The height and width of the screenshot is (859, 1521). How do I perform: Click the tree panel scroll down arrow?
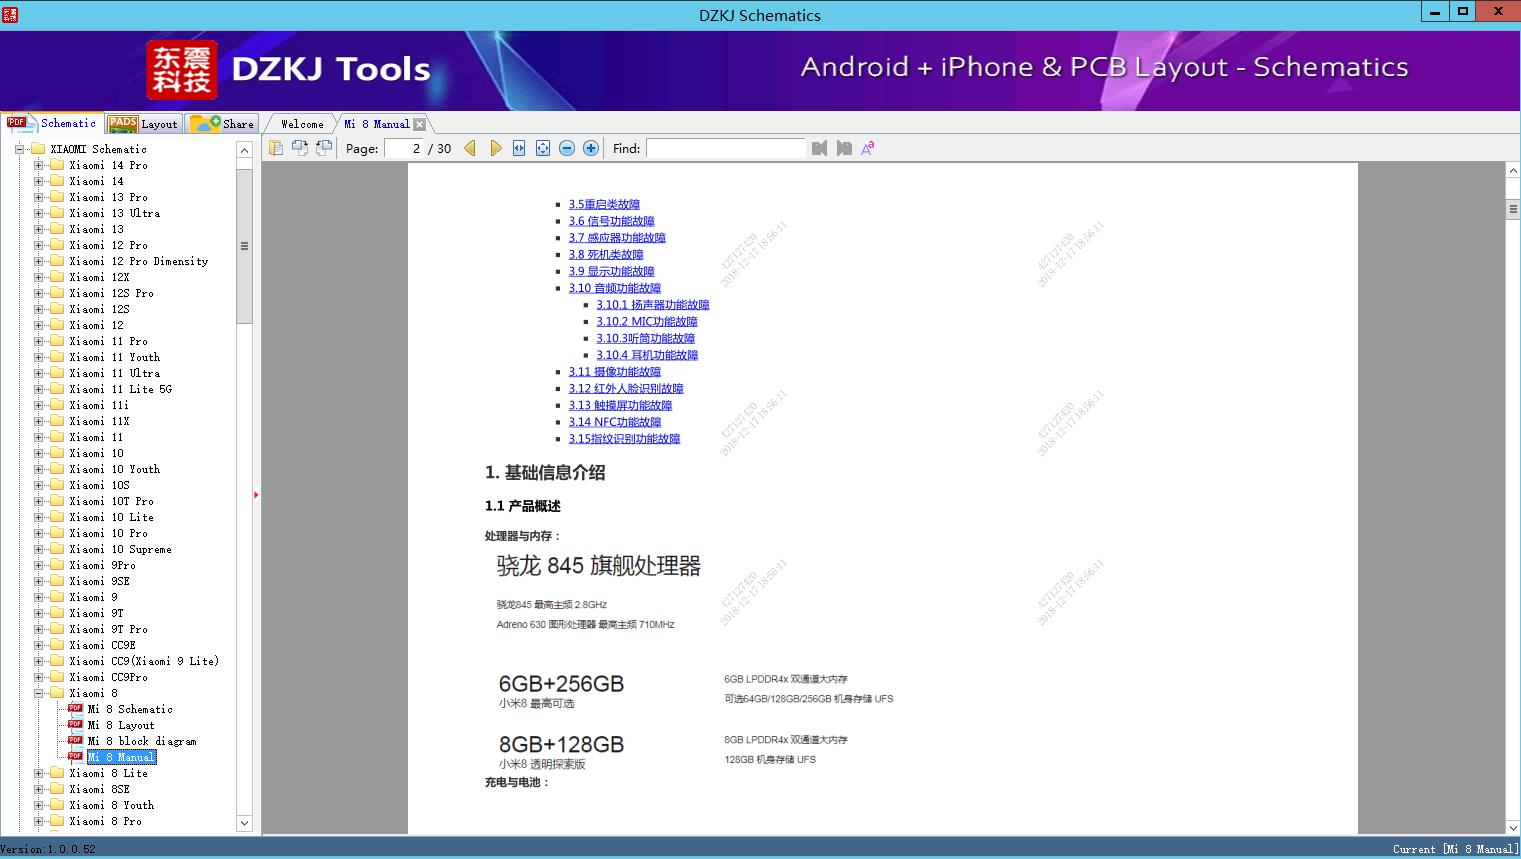point(244,823)
